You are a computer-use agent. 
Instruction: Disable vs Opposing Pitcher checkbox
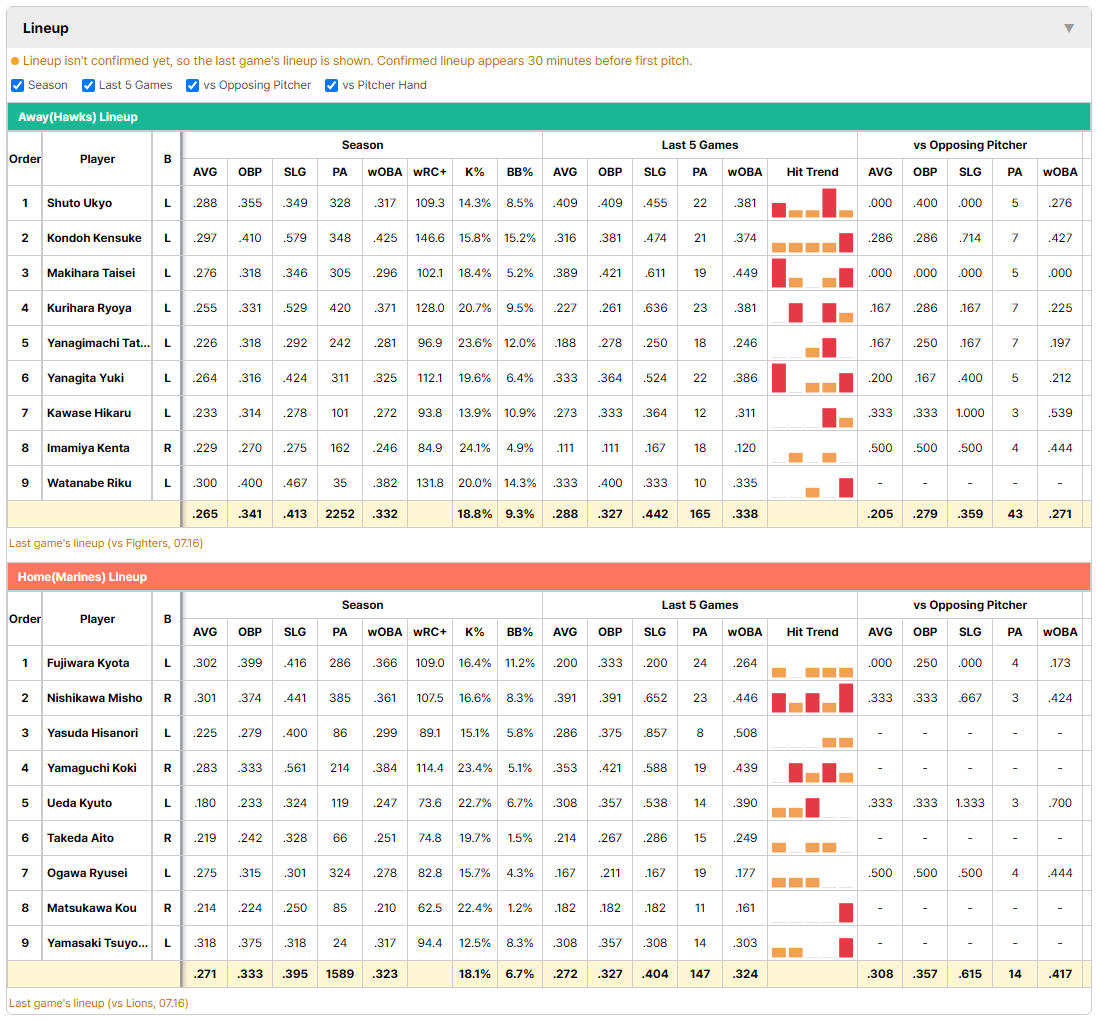[x=193, y=85]
